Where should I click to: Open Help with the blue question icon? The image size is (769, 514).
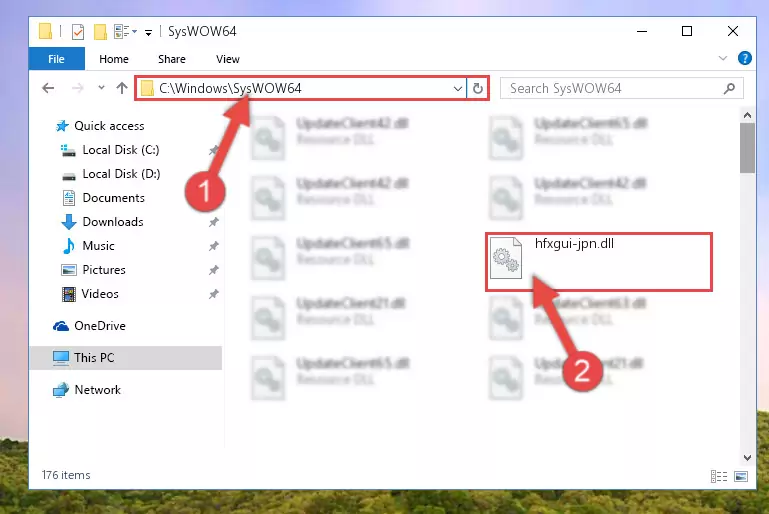pos(744,58)
